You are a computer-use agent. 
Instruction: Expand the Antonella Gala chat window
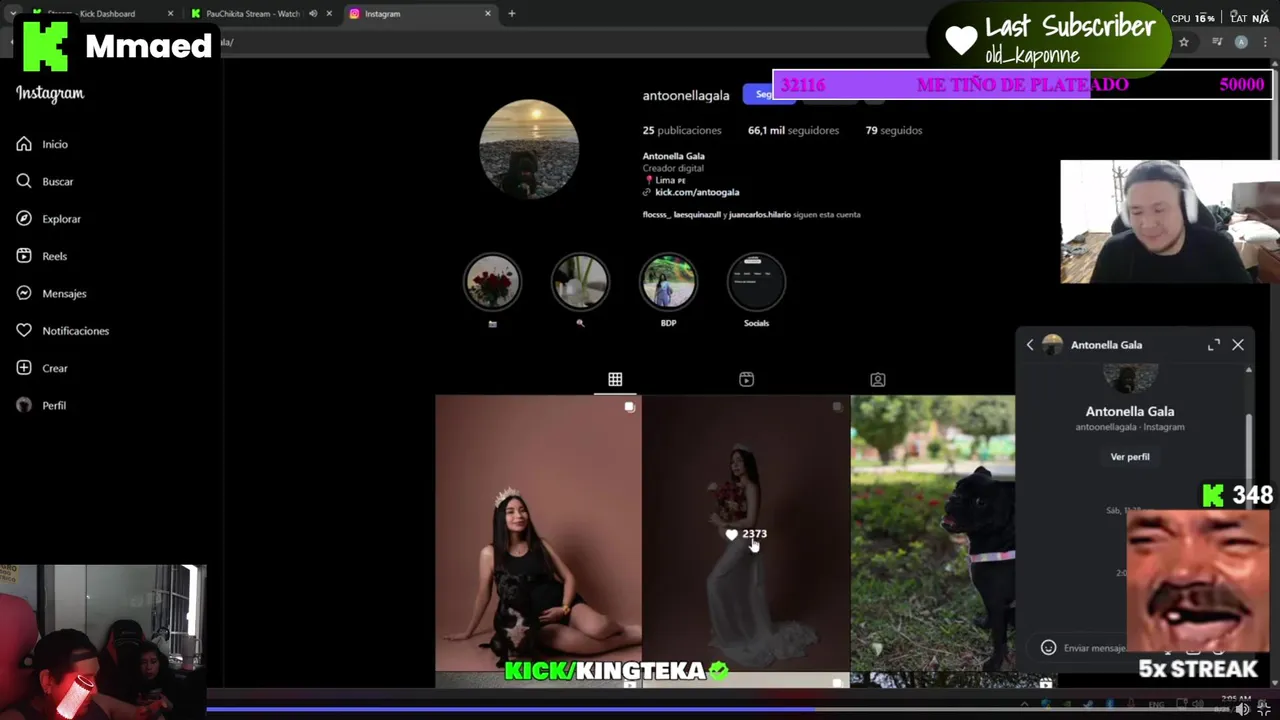tap(1213, 345)
